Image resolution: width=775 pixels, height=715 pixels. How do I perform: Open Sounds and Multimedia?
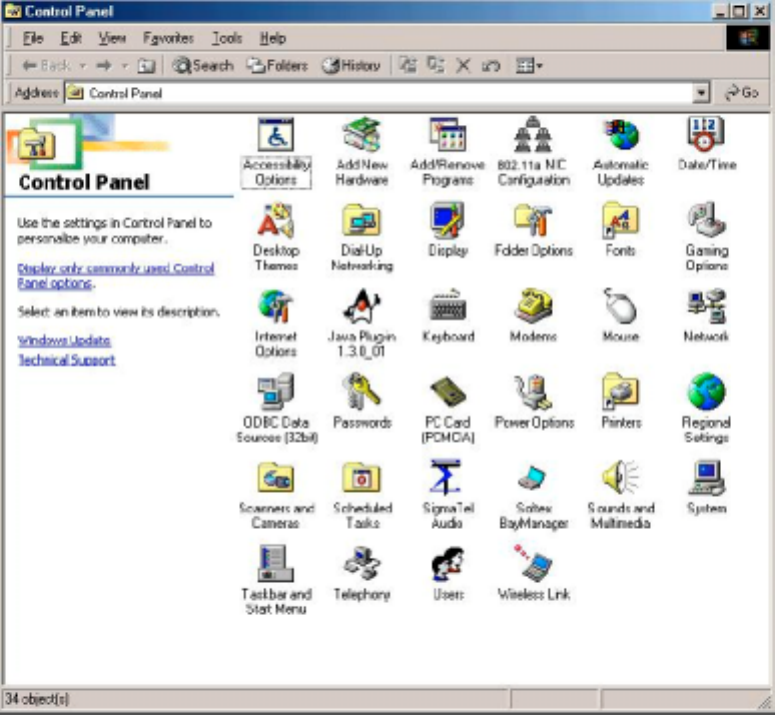tap(620, 495)
